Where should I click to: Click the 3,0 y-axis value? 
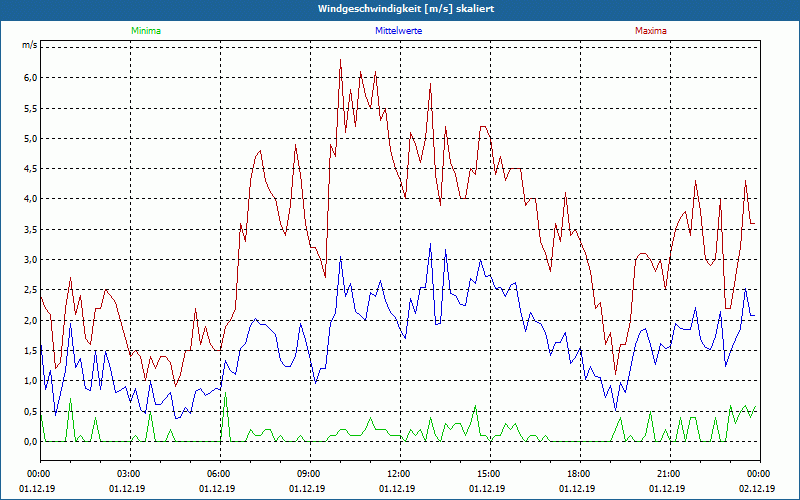(x=31, y=260)
